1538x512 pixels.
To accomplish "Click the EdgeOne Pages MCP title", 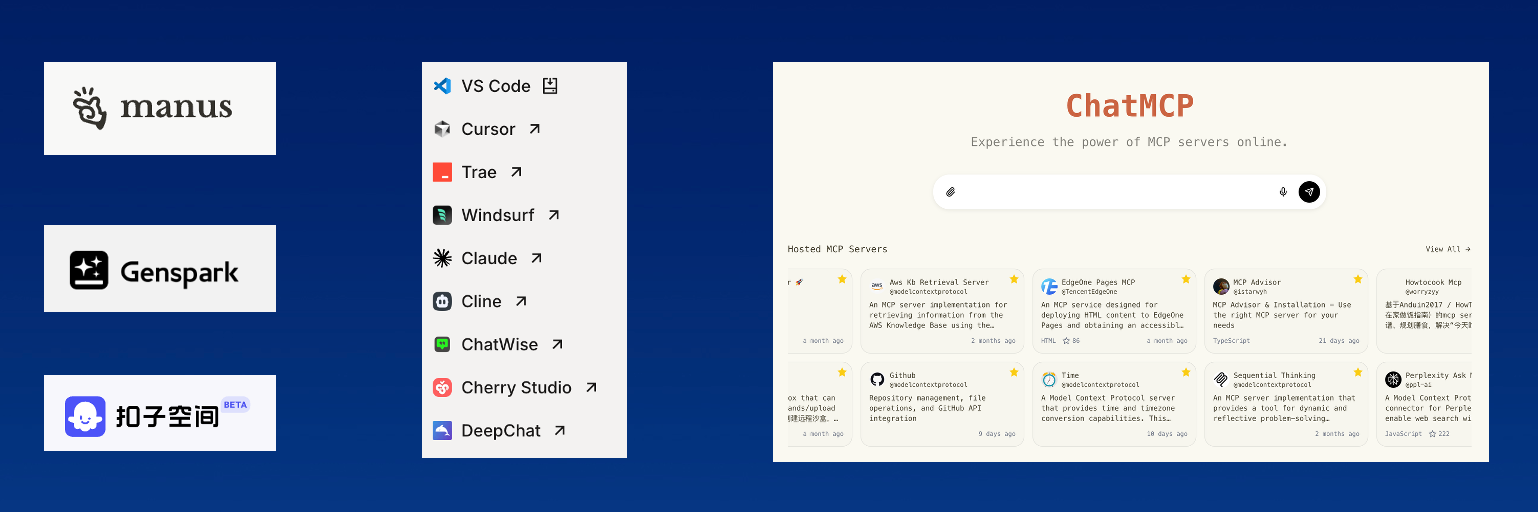I will 1098,282.
